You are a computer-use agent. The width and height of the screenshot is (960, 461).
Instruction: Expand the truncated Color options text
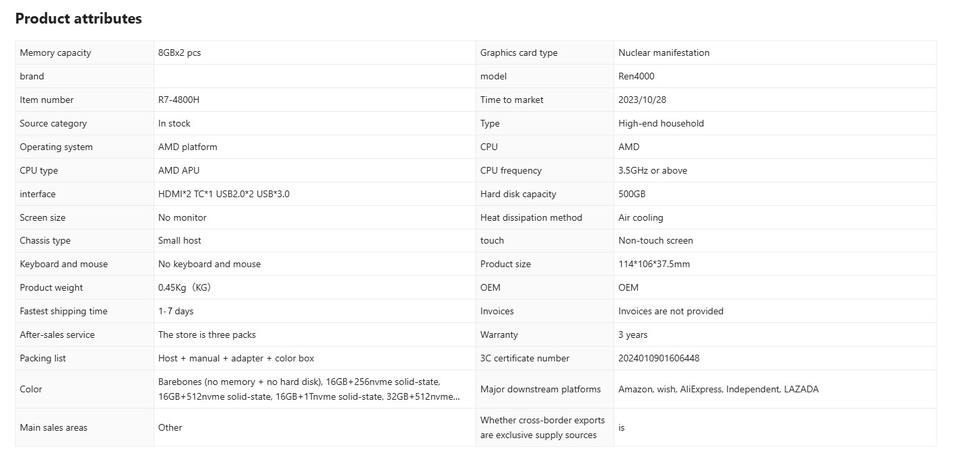[309, 389]
